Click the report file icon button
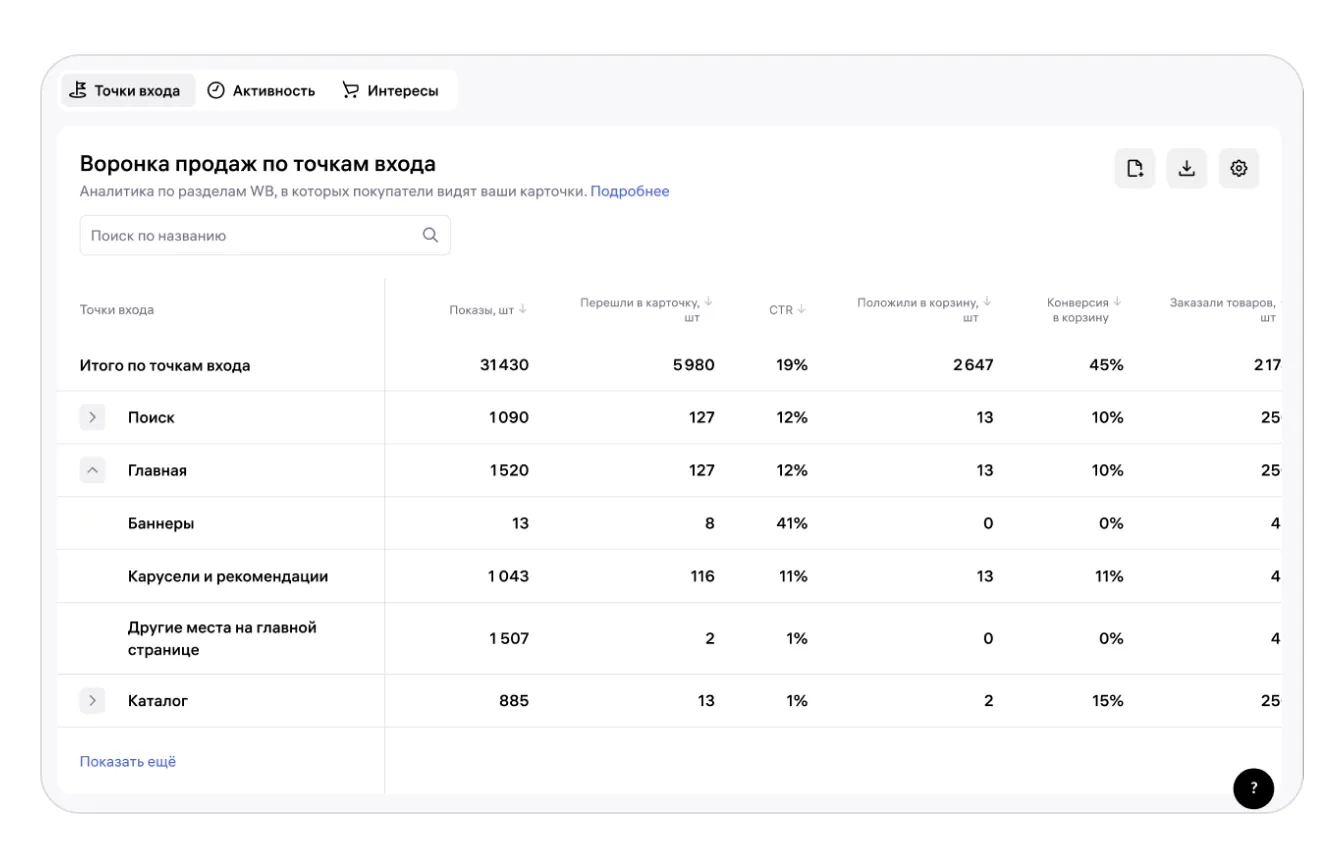Screen dimensions: 1344x868 coord(1135,168)
